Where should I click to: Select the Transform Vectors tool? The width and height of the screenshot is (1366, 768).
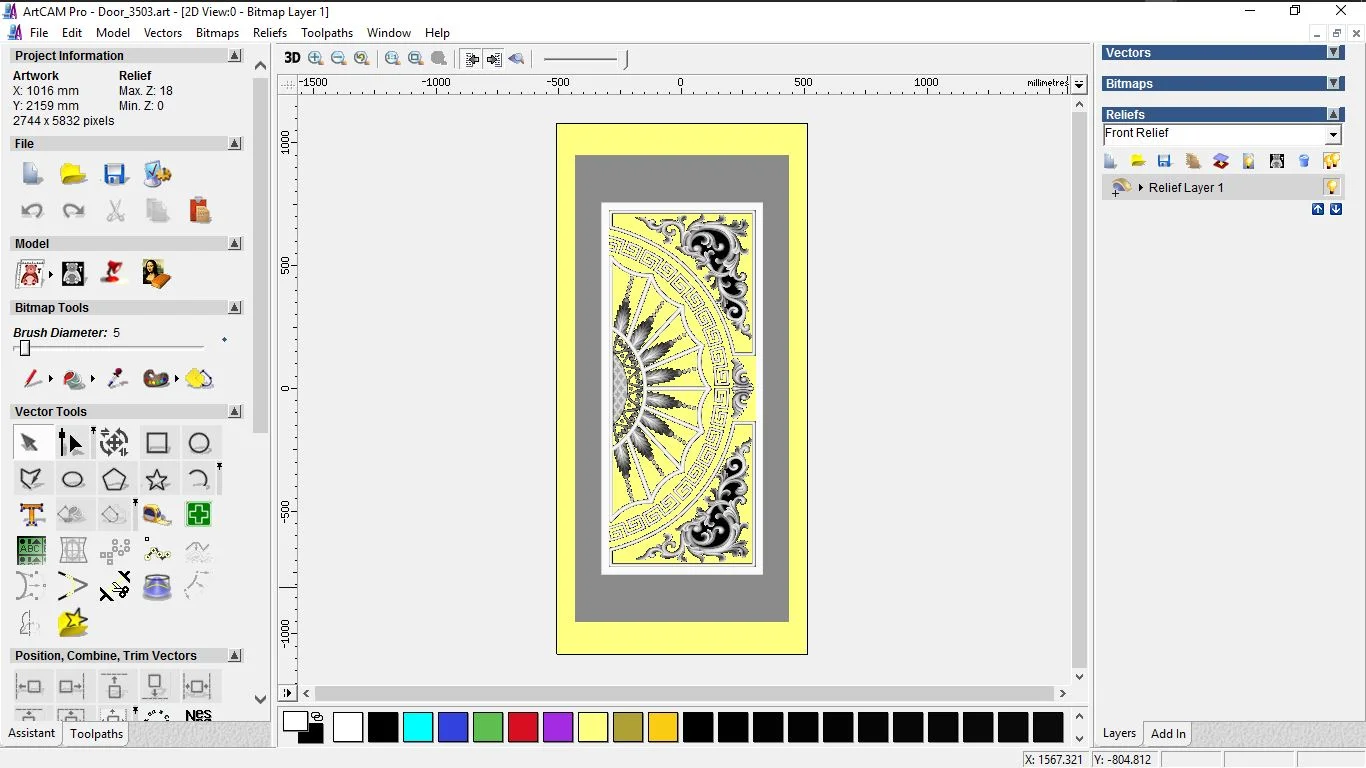[112, 442]
